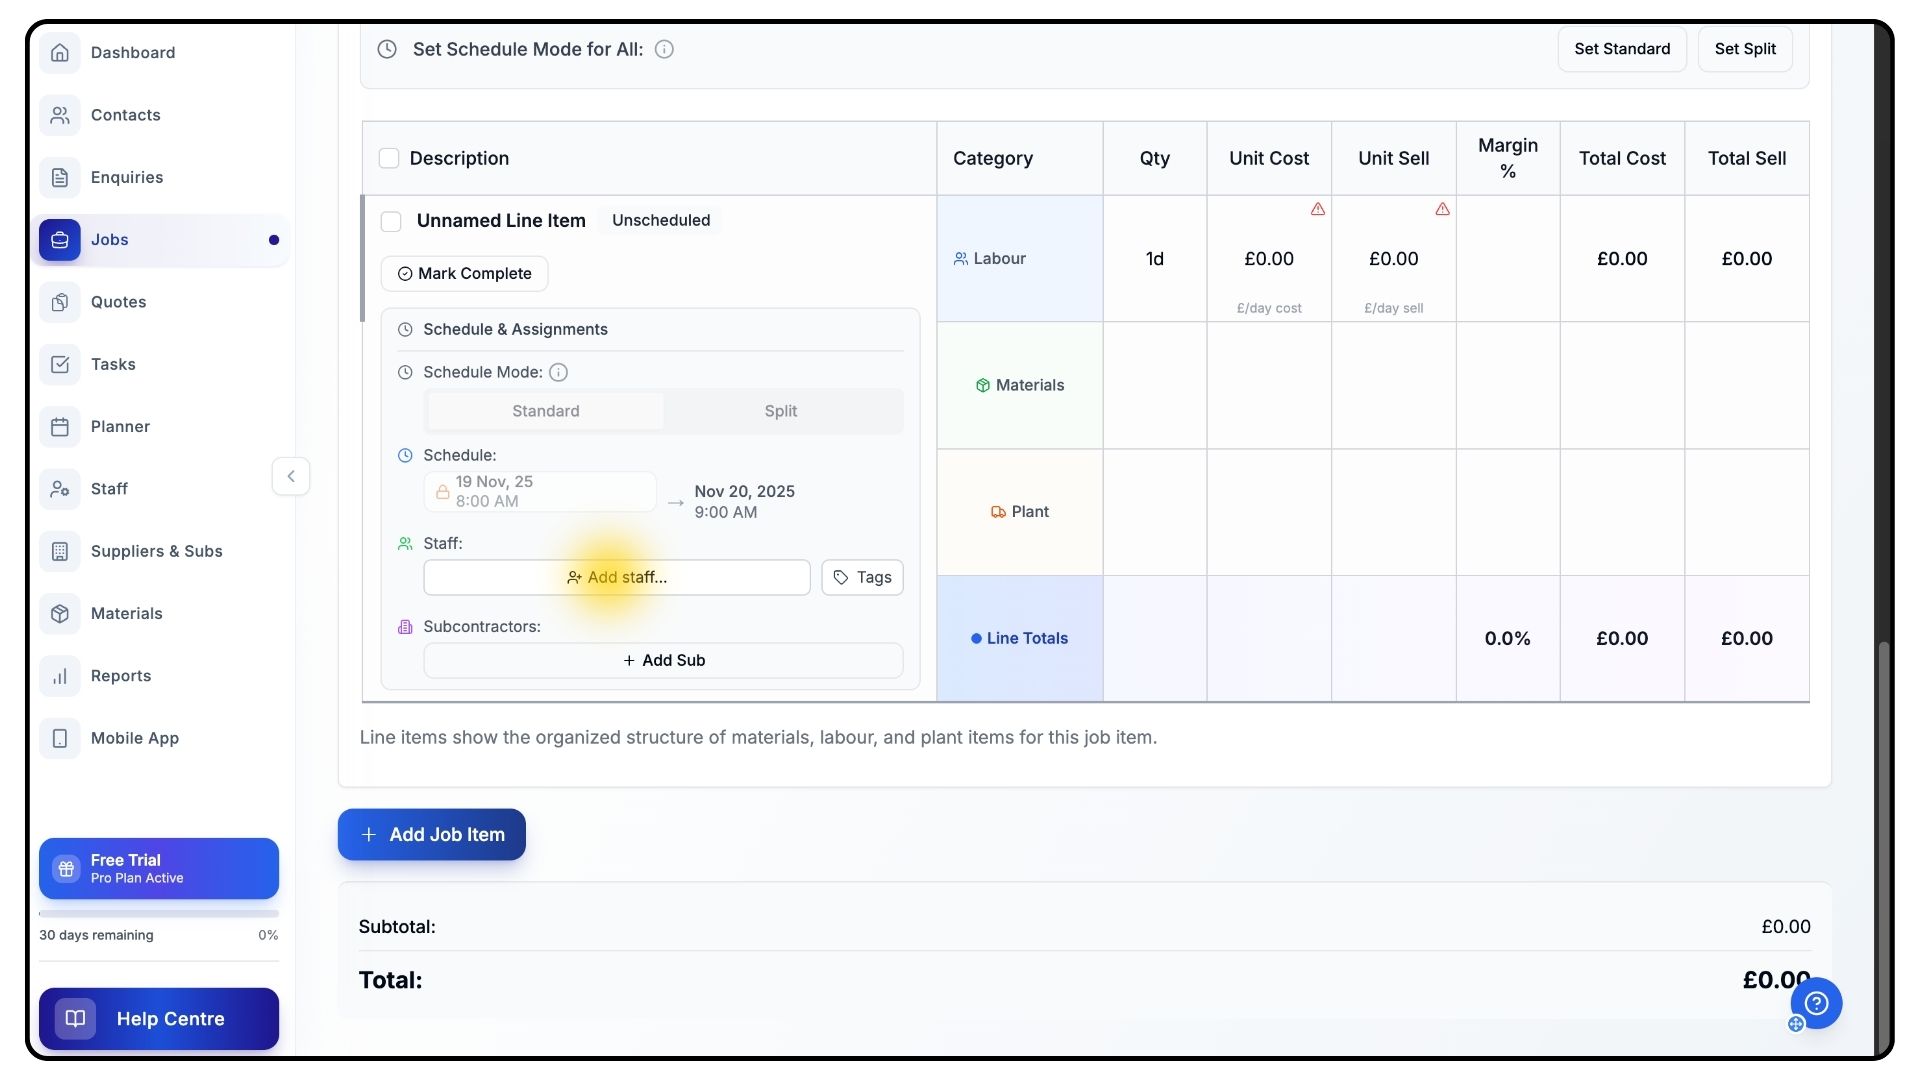The height and width of the screenshot is (1080, 1920).
Task: Click the Unit Cost warning triangle icon
Action: [x=1318, y=209]
